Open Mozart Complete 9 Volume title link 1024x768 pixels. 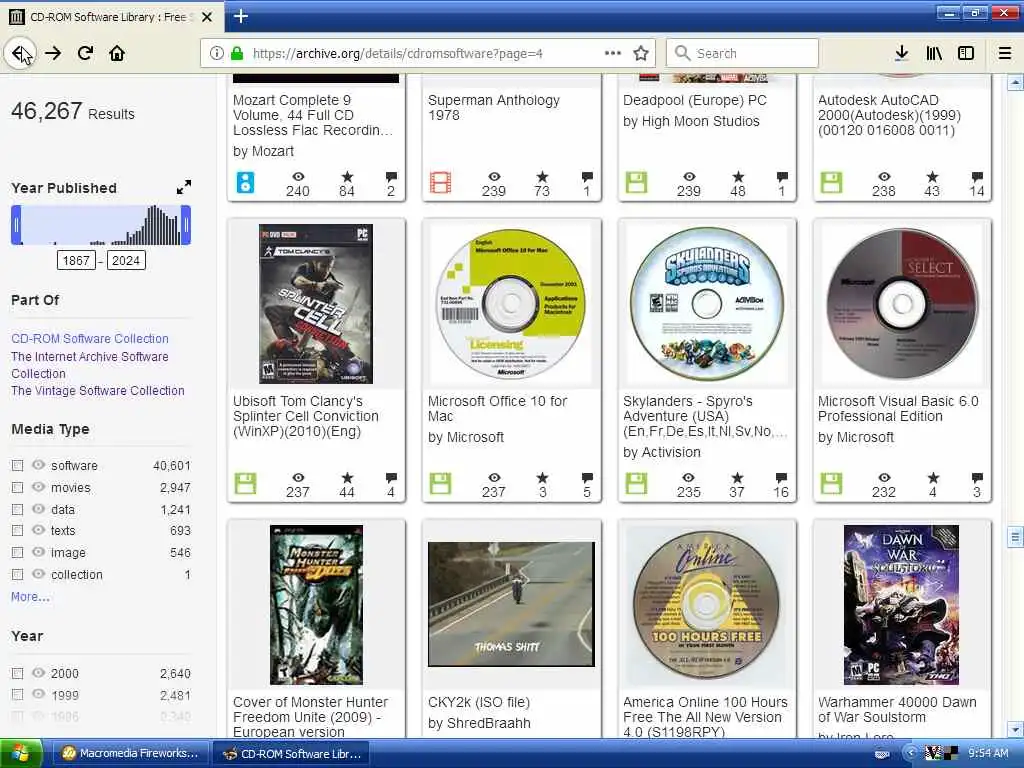313,115
